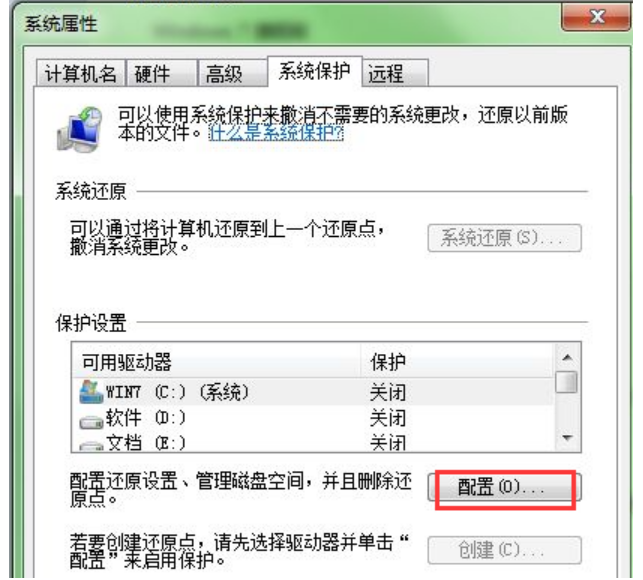Select the 关闭 status of 软件 (D:) row
This screenshot has width=643, height=580.
388,418
